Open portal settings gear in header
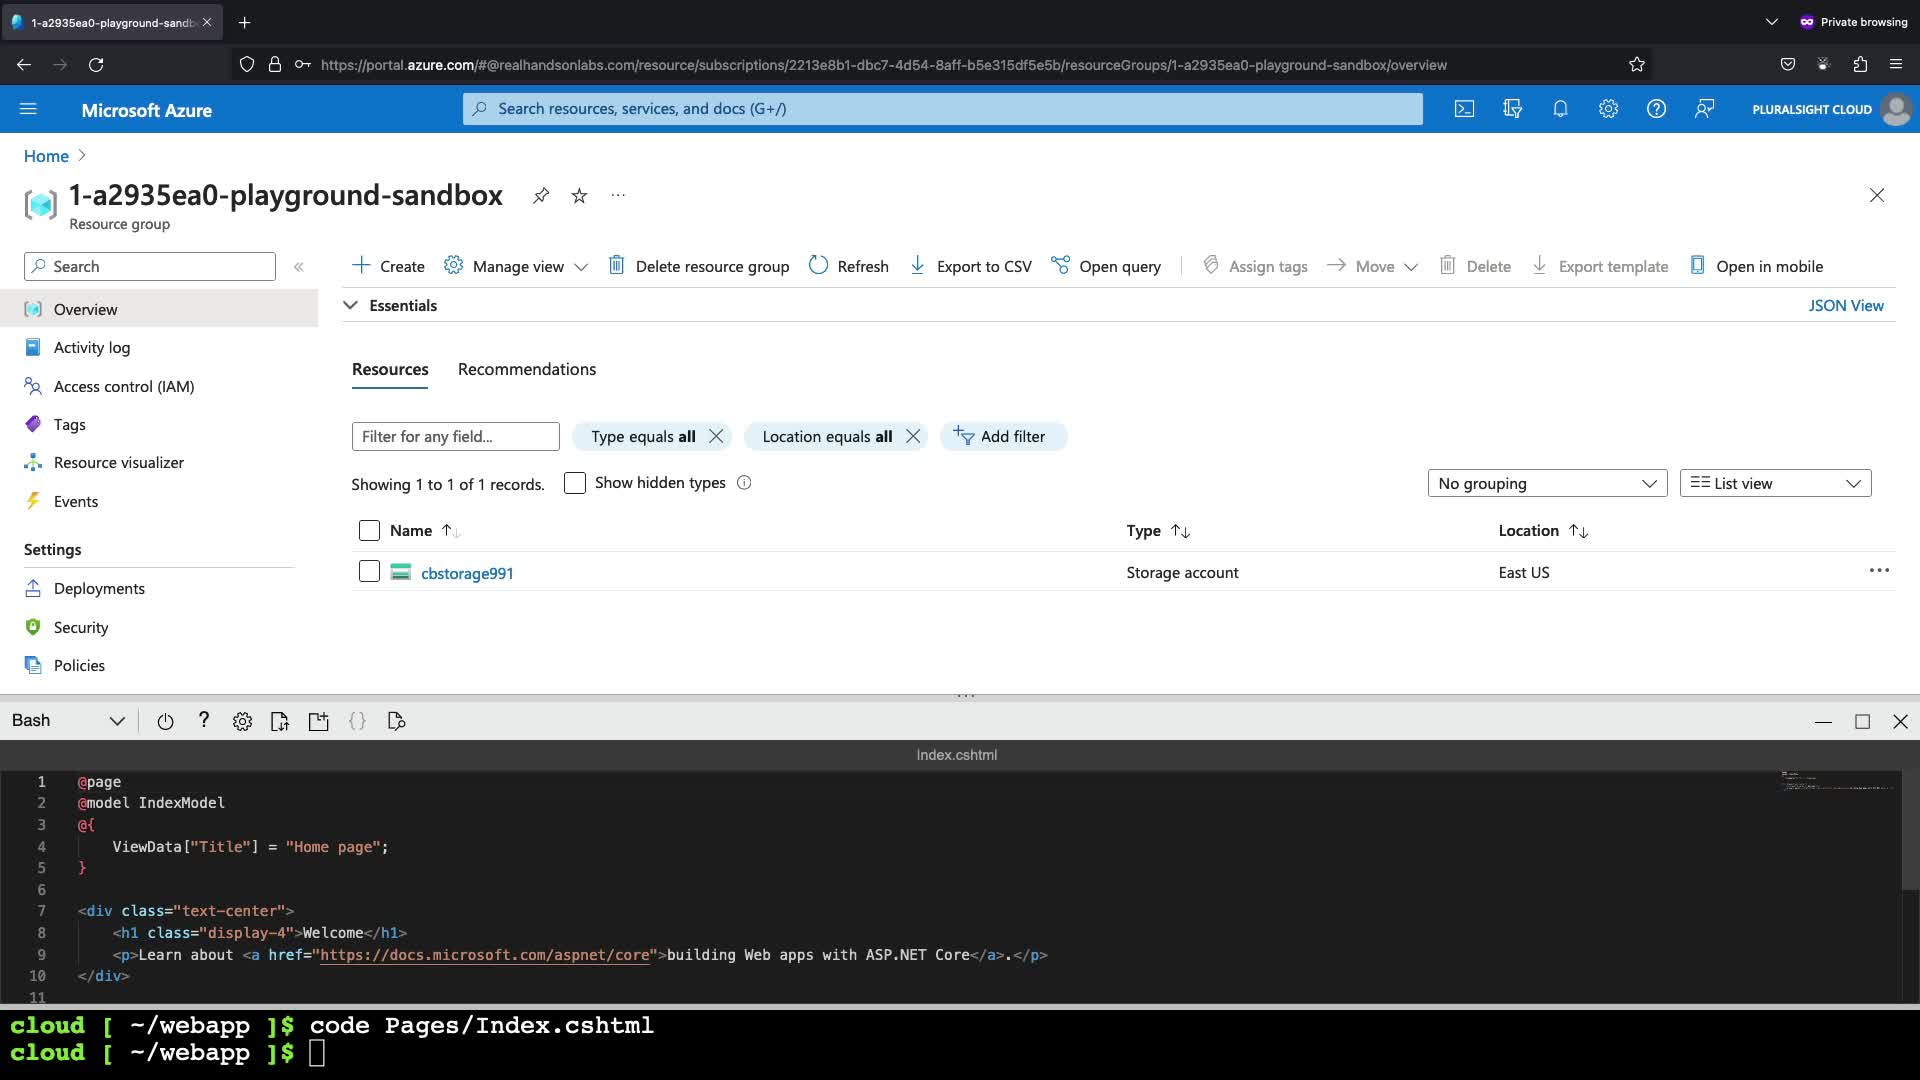Viewport: 1920px width, 1080px height. point(1608,109)
